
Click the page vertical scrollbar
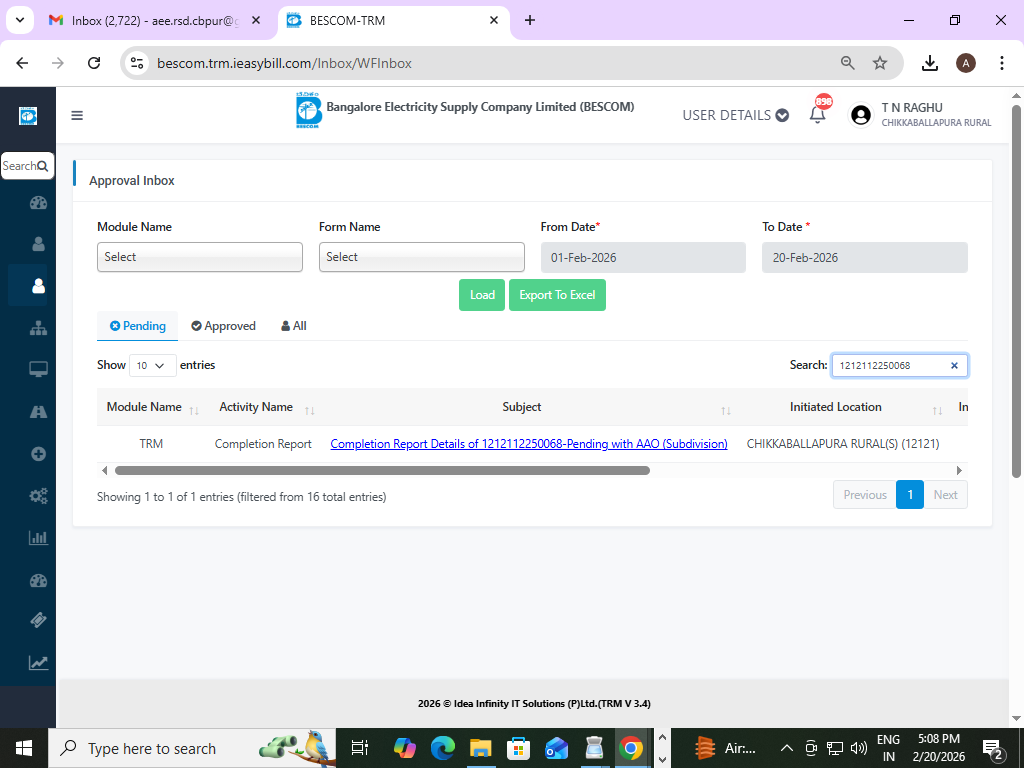coord(1016,291)
